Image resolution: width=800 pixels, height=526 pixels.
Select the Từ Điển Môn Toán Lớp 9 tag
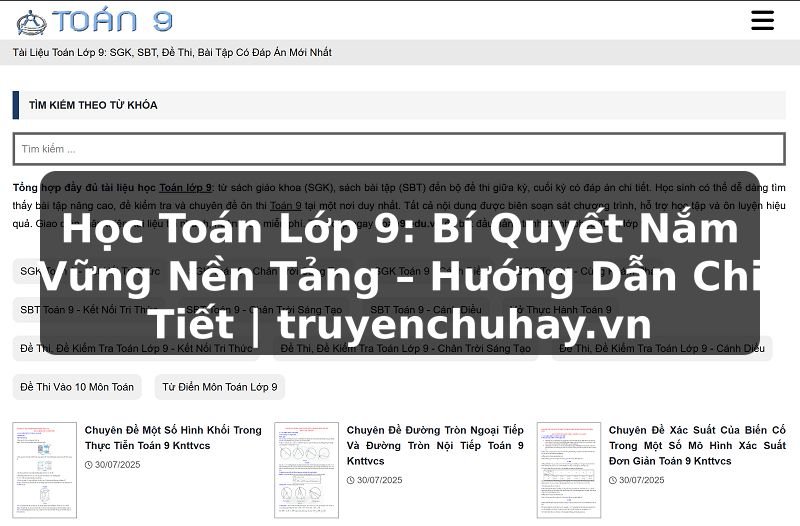(x=219, y=387)
